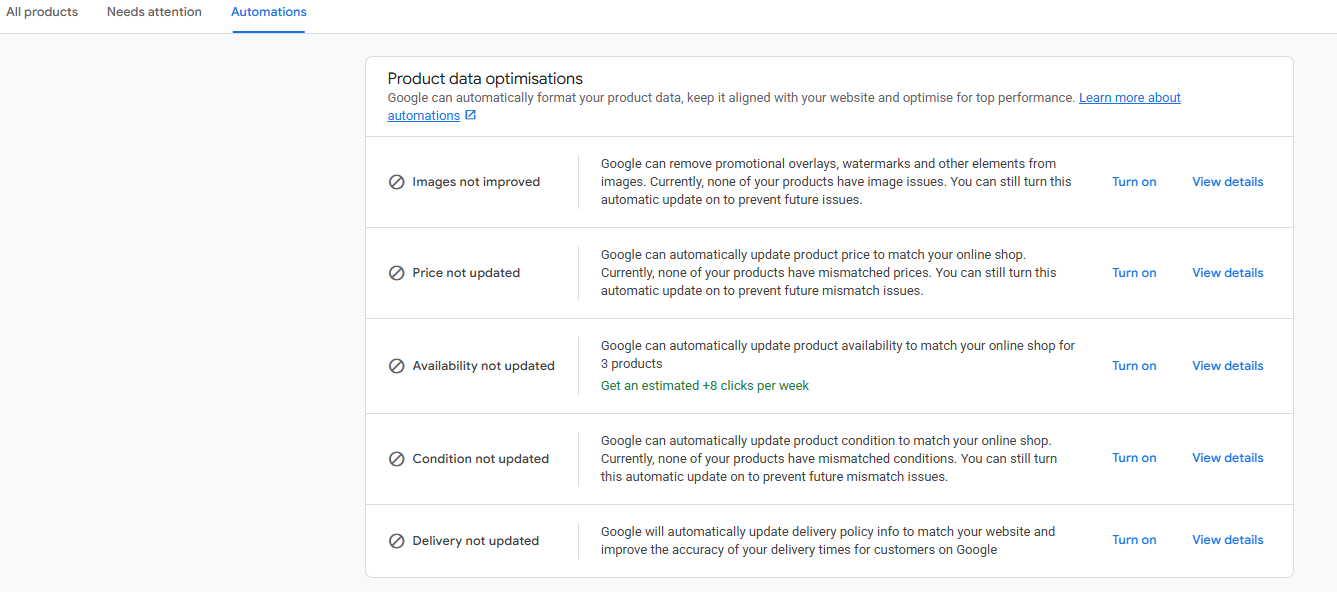1337x592 pixels.
Task: Click the disabled icon beside Price not updated
Action: [397, 273]
